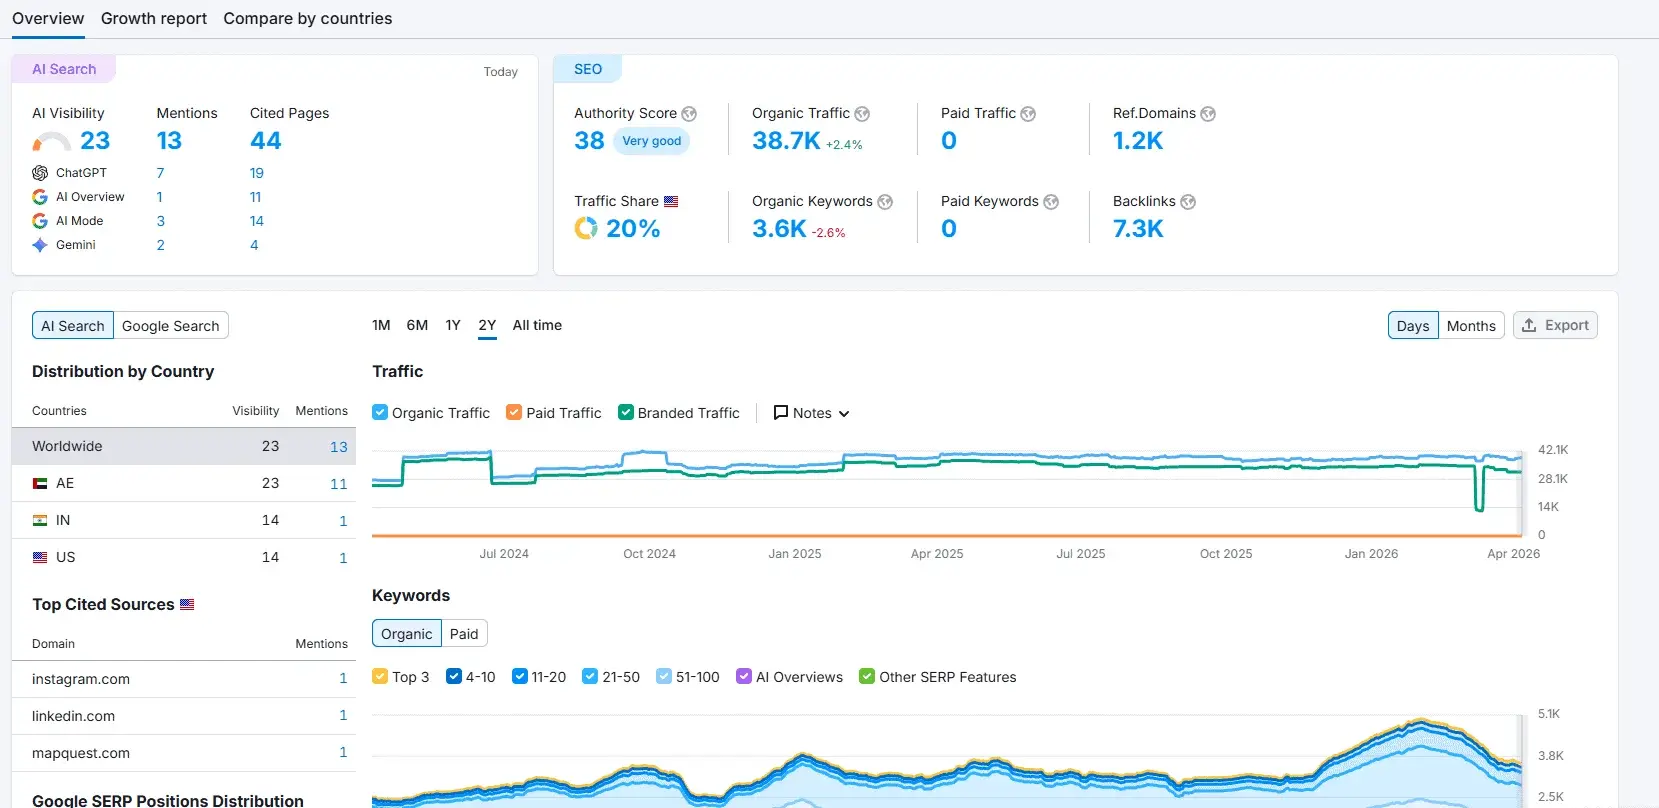Viewport: 1659px width, 808px height.
Task: Switch to Compare by countries tab
Action: [x=307, y=18]
